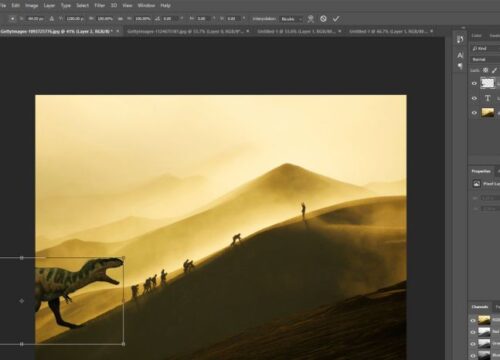The width and height of the screenshot is (500, 360).
Task: Toggle visibility of the Blue channel
Action: pyautogui.click(x=473, y=355)
